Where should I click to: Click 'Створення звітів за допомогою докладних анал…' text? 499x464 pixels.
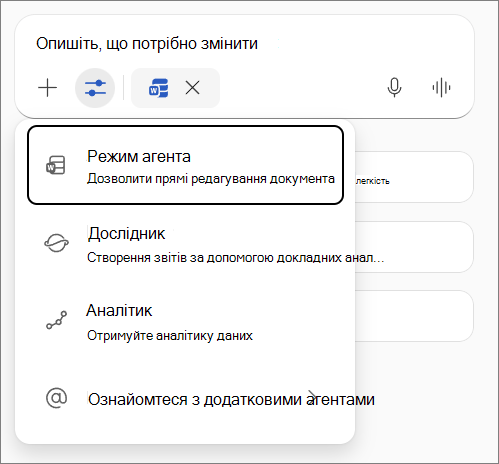(235, 258)
